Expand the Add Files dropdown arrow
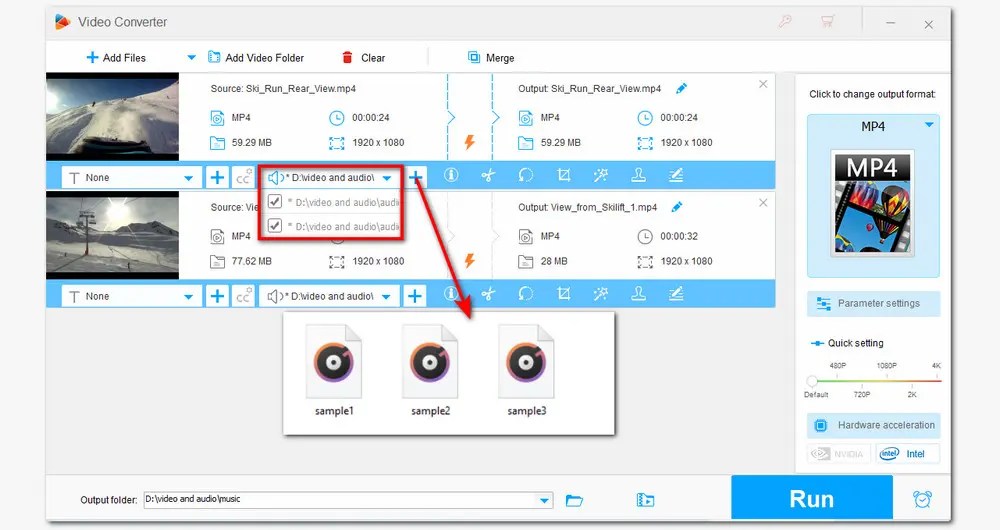This screenshot has width=1000, height=530. [x=191, y=57]
